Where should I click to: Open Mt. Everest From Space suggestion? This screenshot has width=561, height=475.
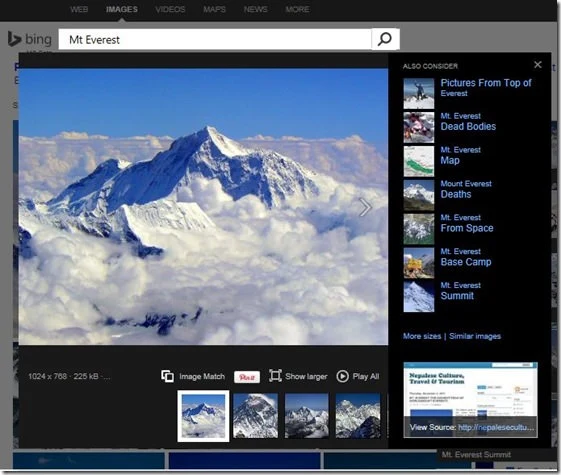point(449,229)
